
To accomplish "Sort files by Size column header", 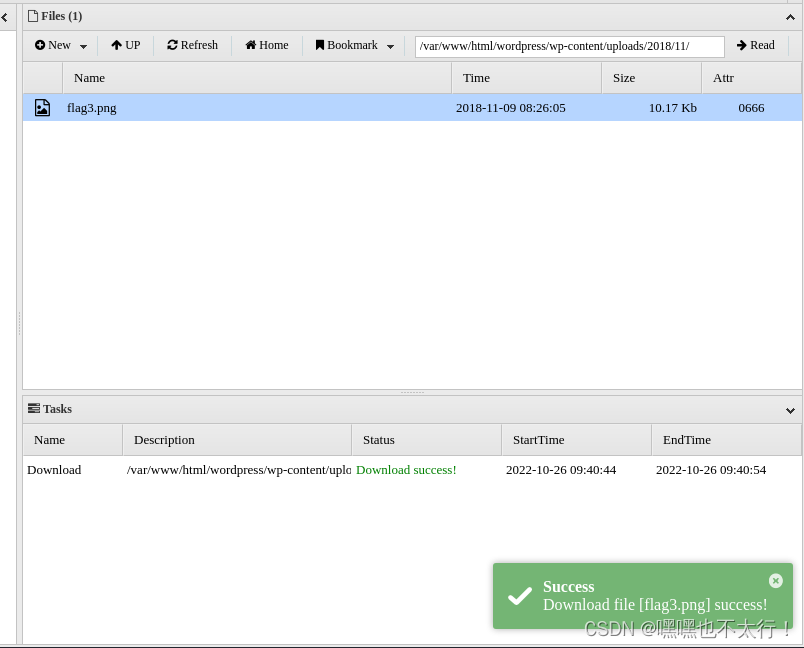I will click(x=652, y=78).
